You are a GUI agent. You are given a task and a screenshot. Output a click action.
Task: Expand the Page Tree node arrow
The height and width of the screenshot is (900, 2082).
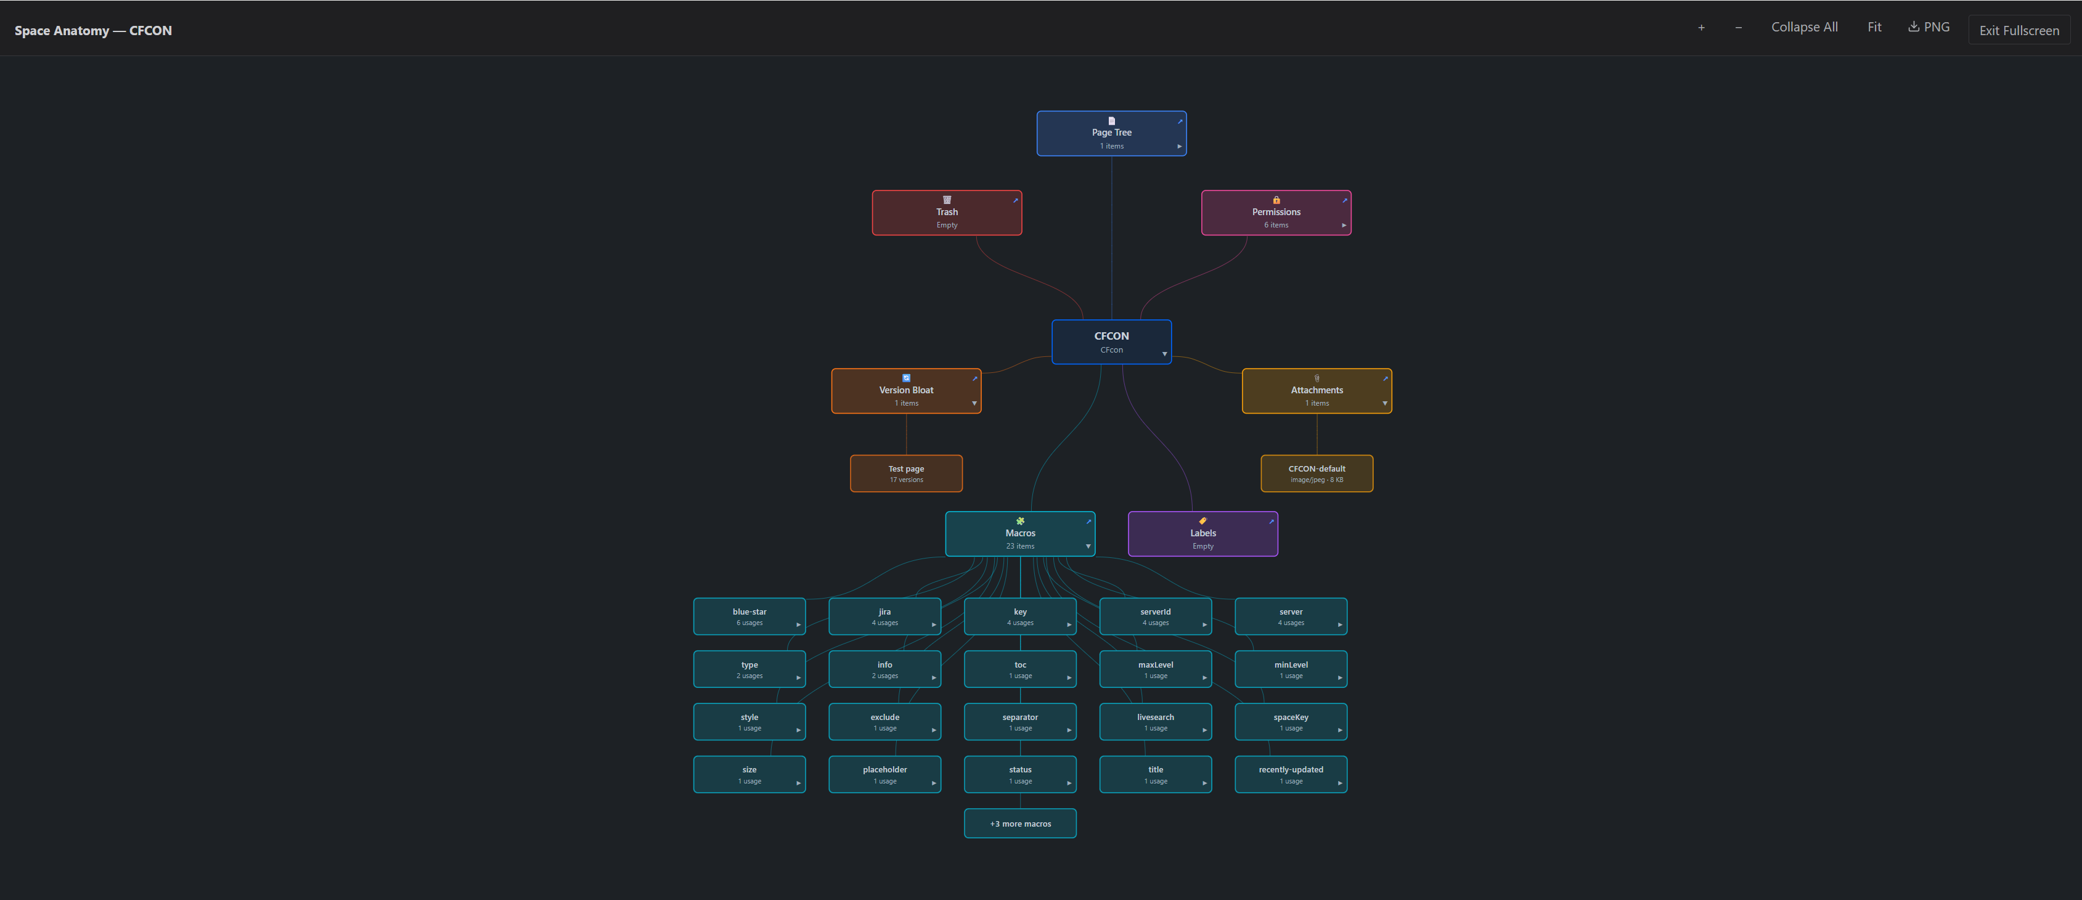coord(1180,146)
